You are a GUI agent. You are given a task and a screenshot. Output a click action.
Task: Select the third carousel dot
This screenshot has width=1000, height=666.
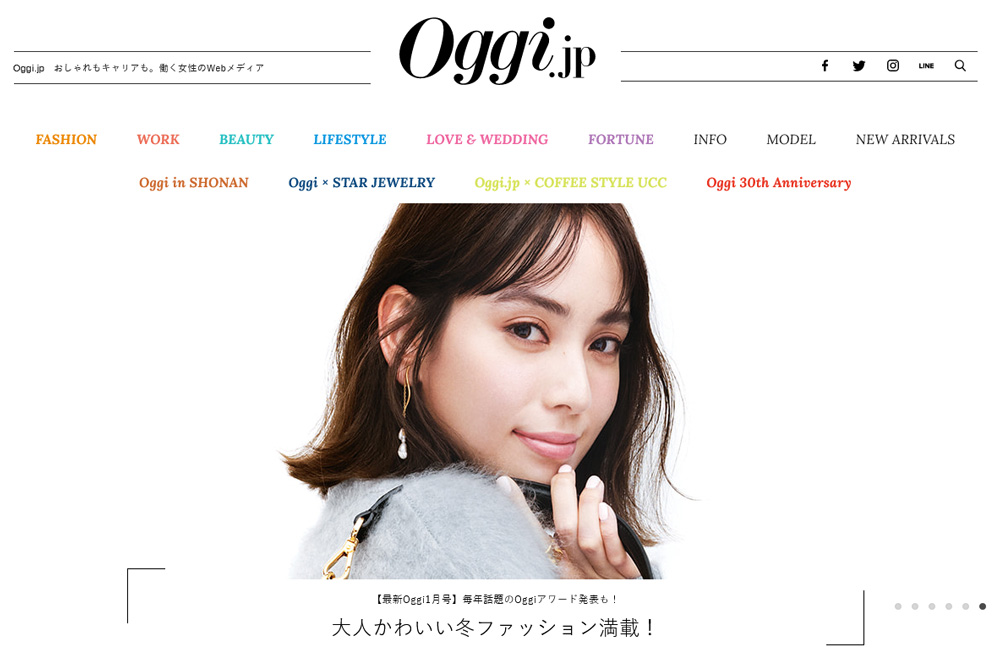click(x=932, y=607)
